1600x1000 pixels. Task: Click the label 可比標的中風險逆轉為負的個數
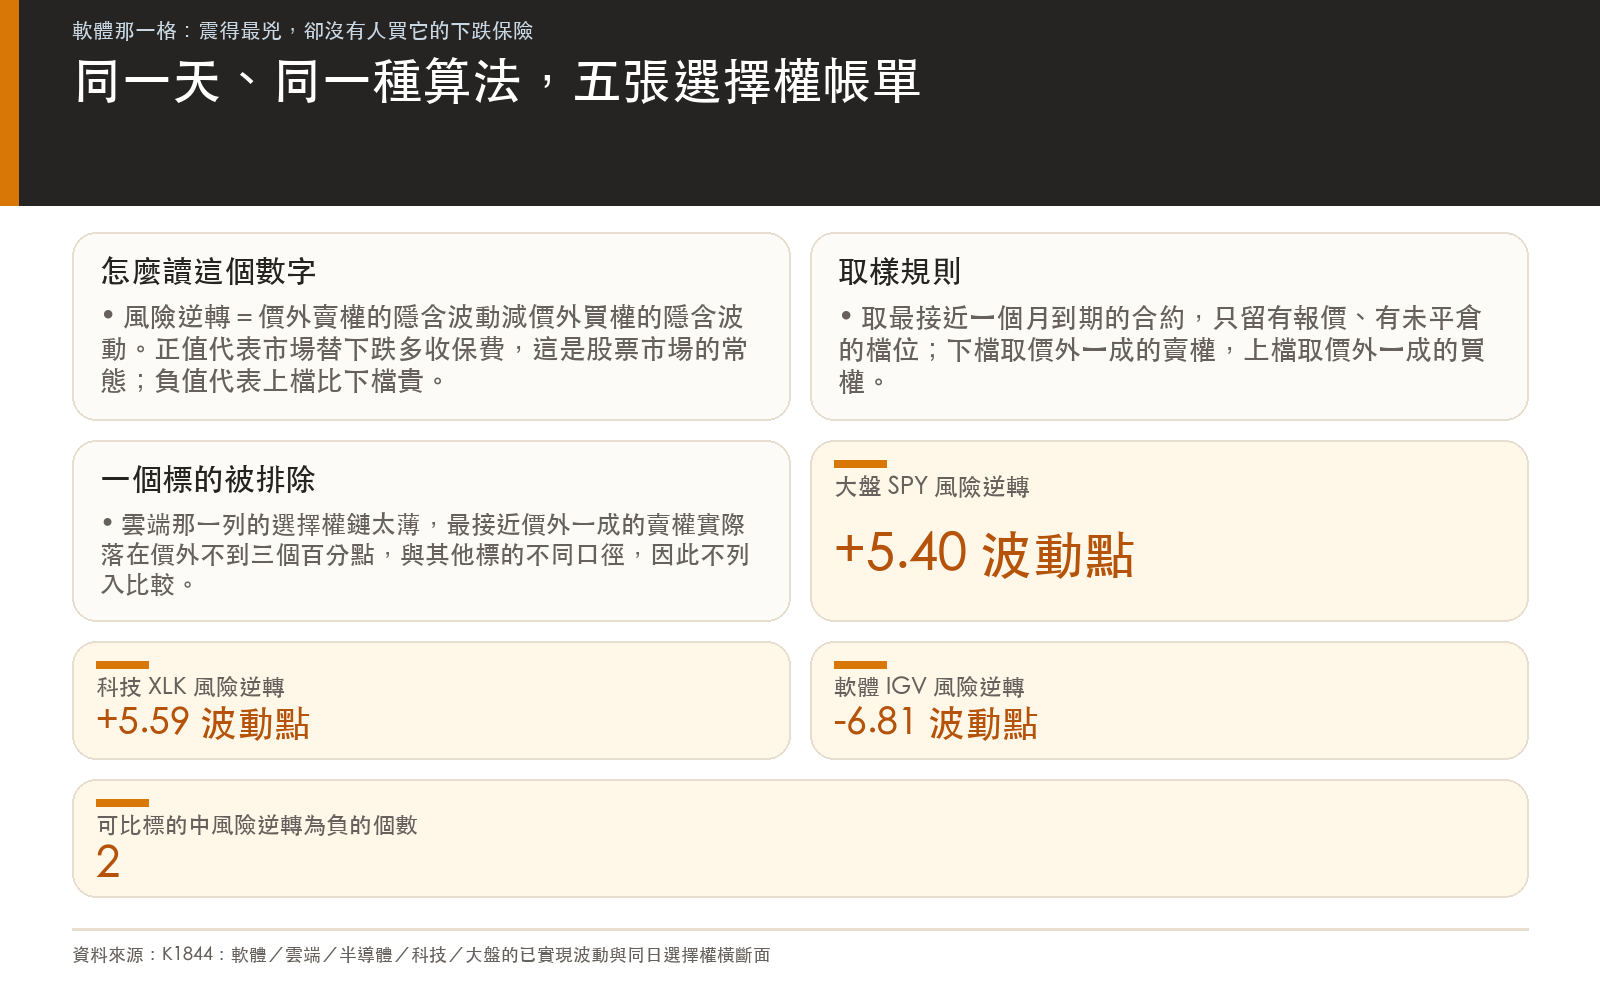coord(257,825)
